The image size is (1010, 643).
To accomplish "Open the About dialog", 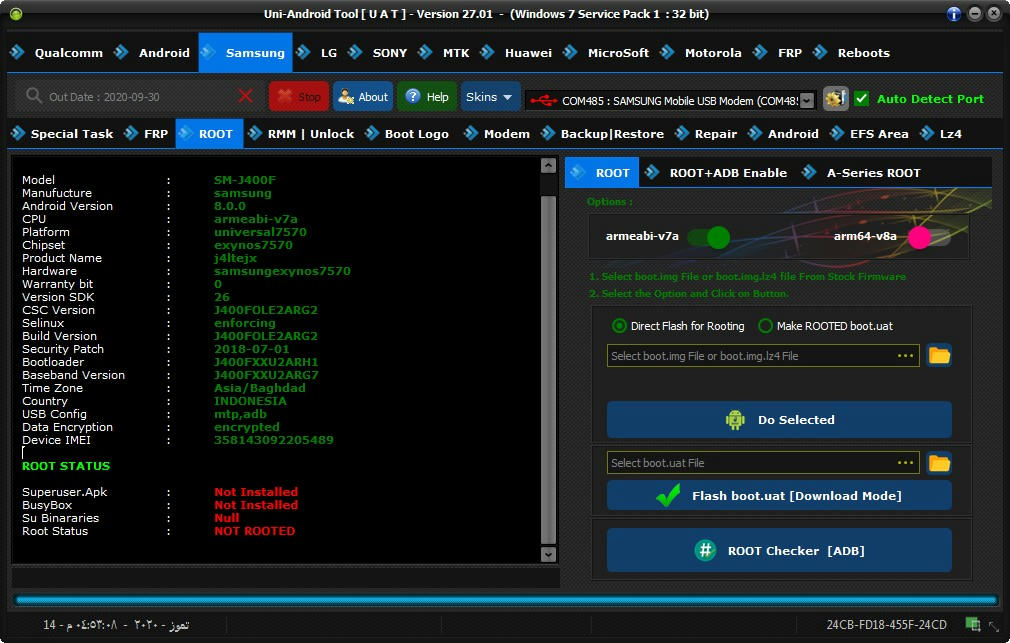I will [363, 97].
